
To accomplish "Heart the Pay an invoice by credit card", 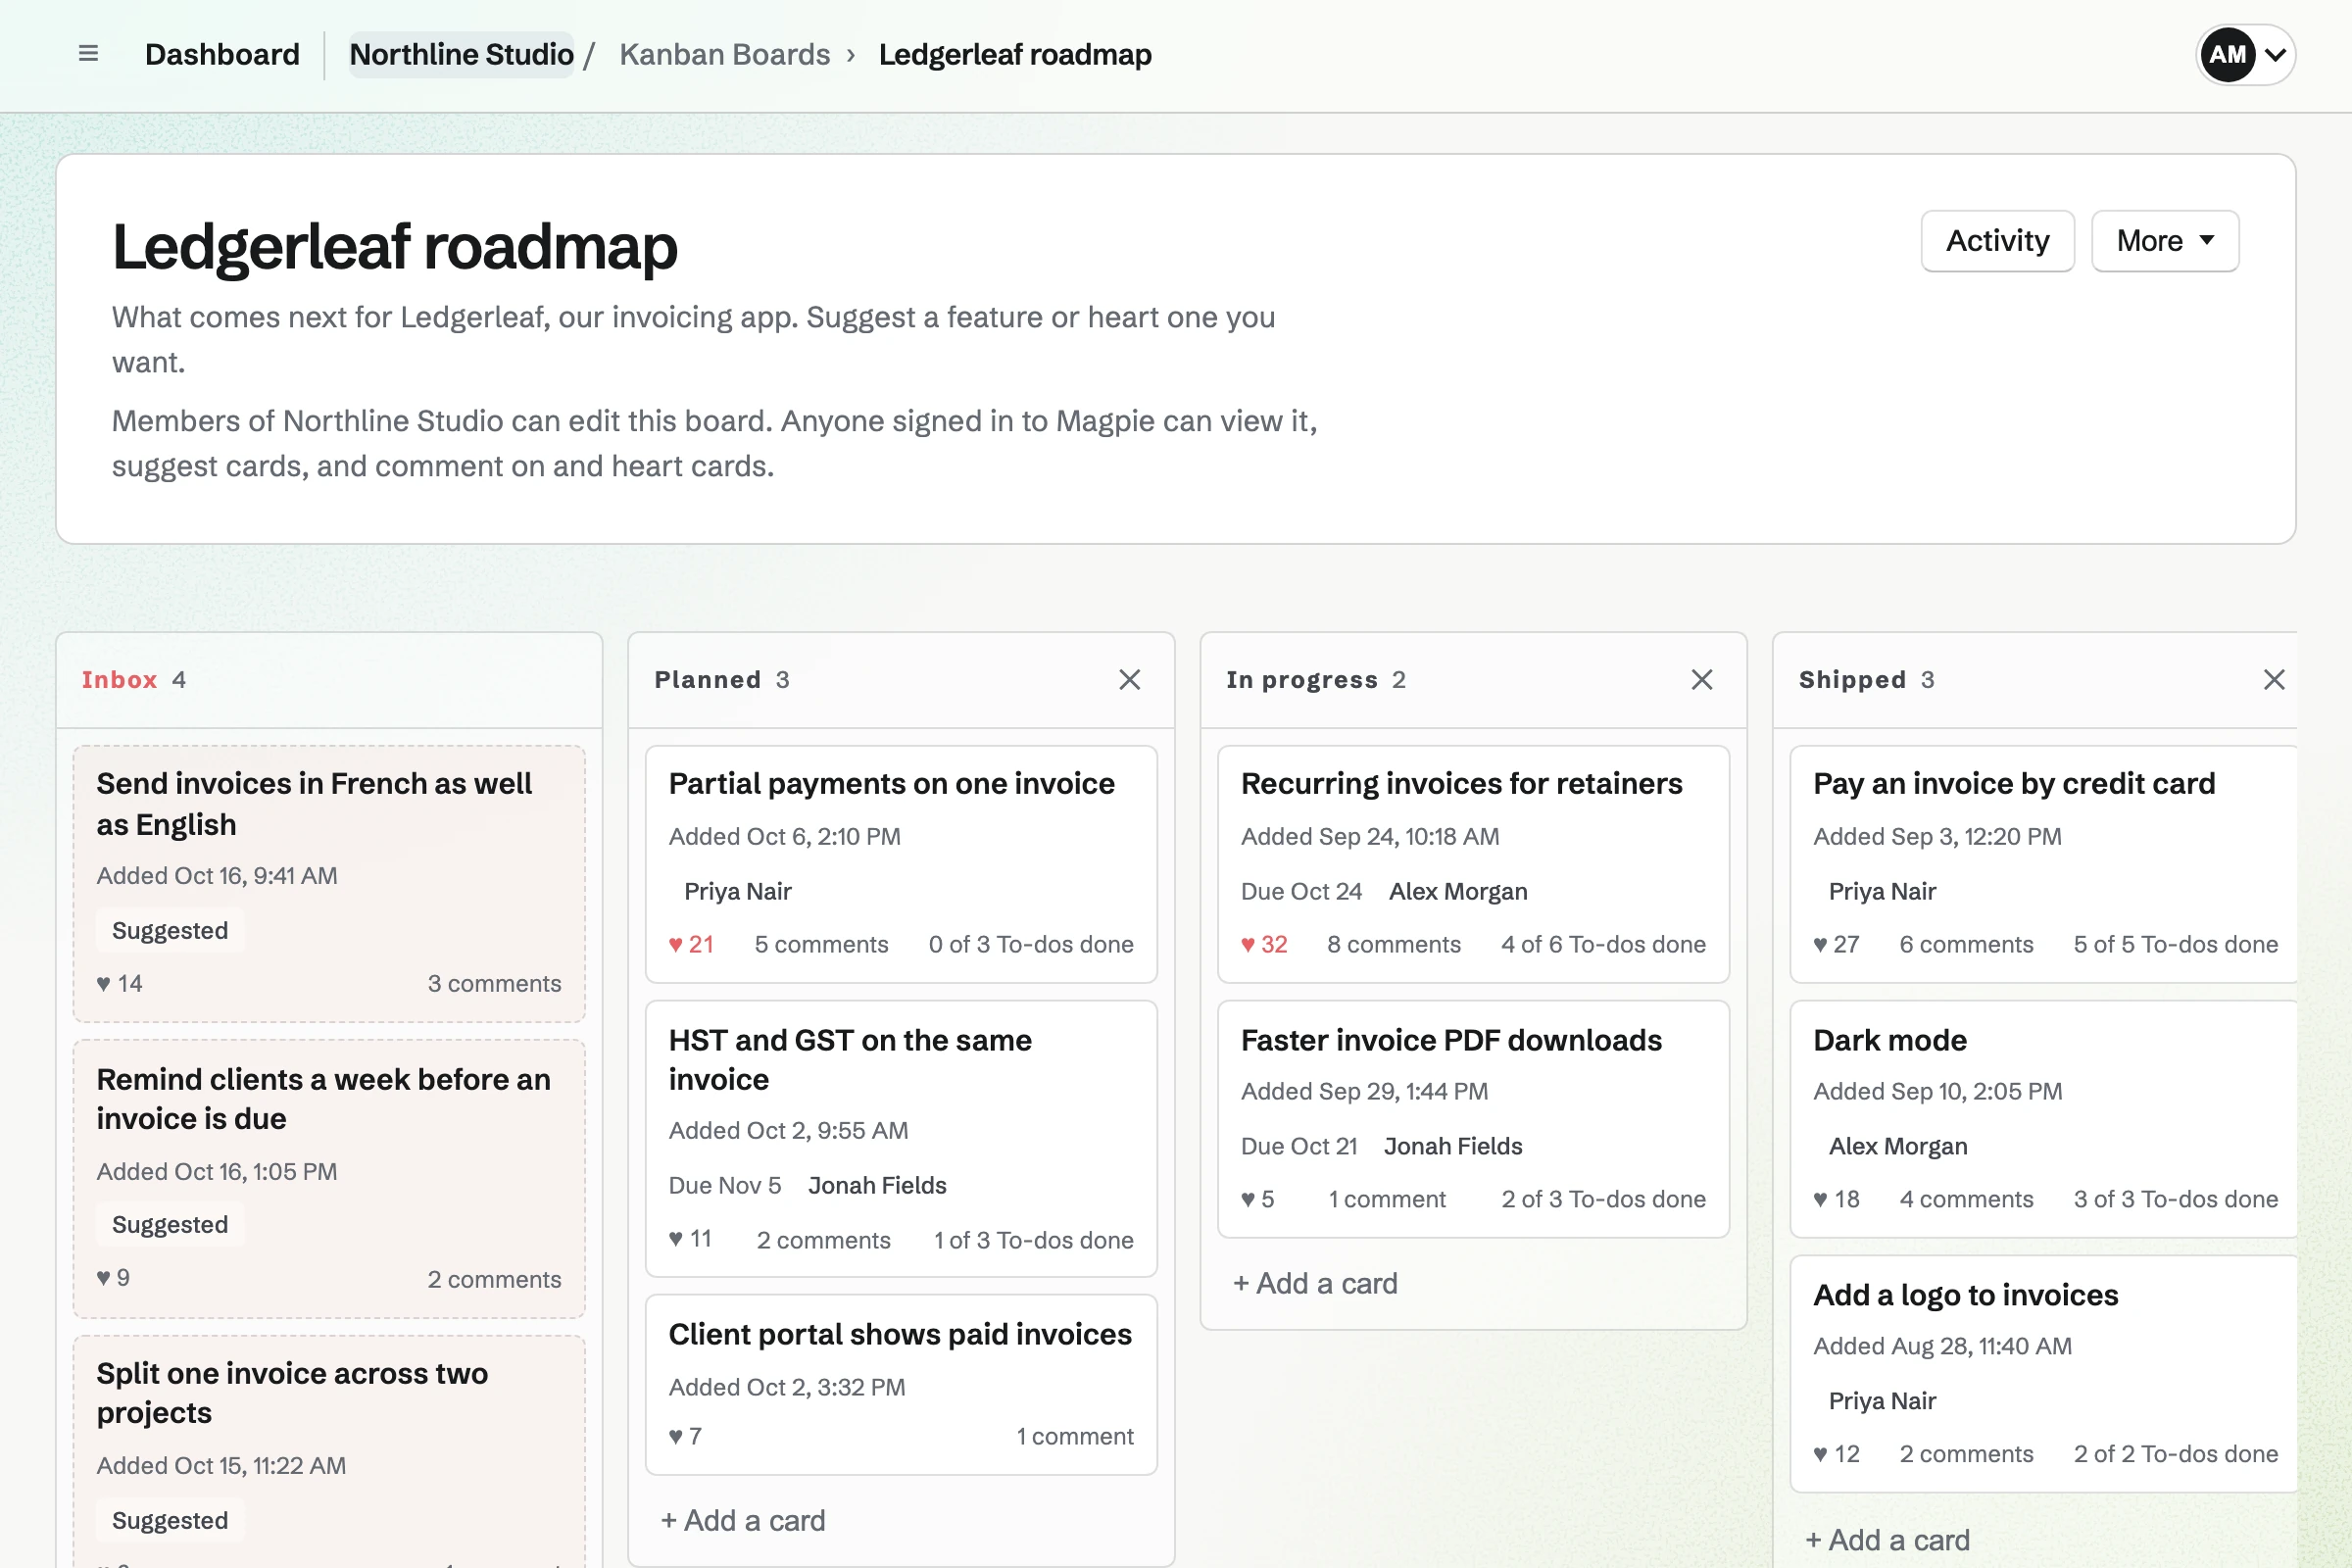I will 1836,944.
